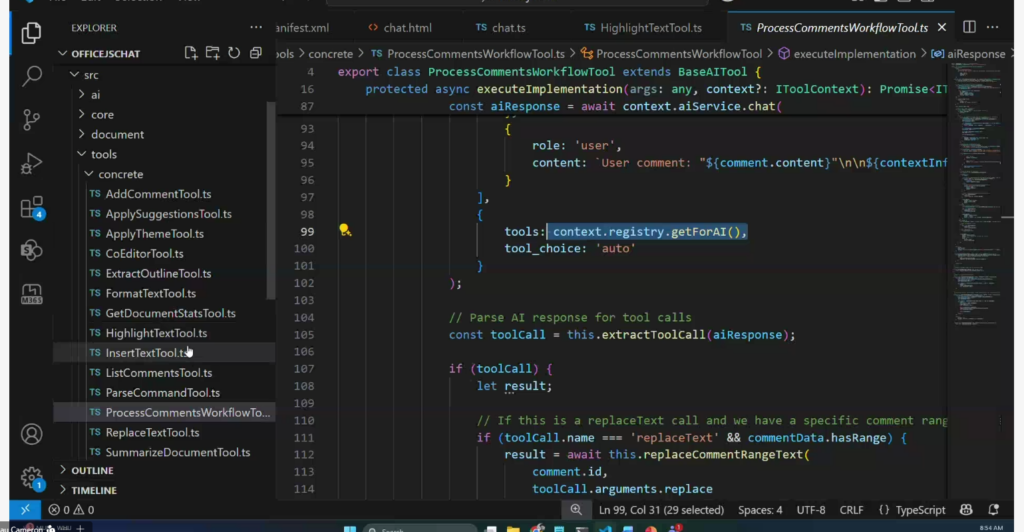The height and width of the screenshot is (532, 1024).
Task: Switch to the chat.html tab
Action: tap(400, 27)
